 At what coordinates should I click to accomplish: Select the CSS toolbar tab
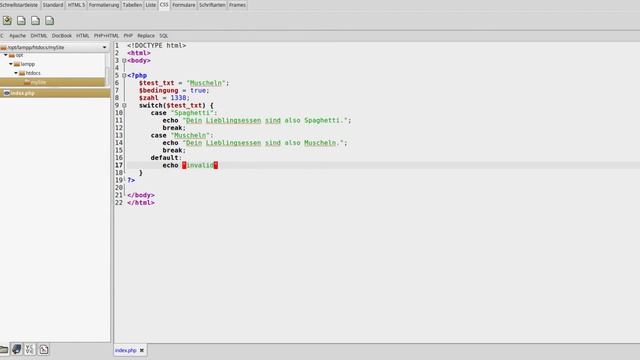click(164, 4)
